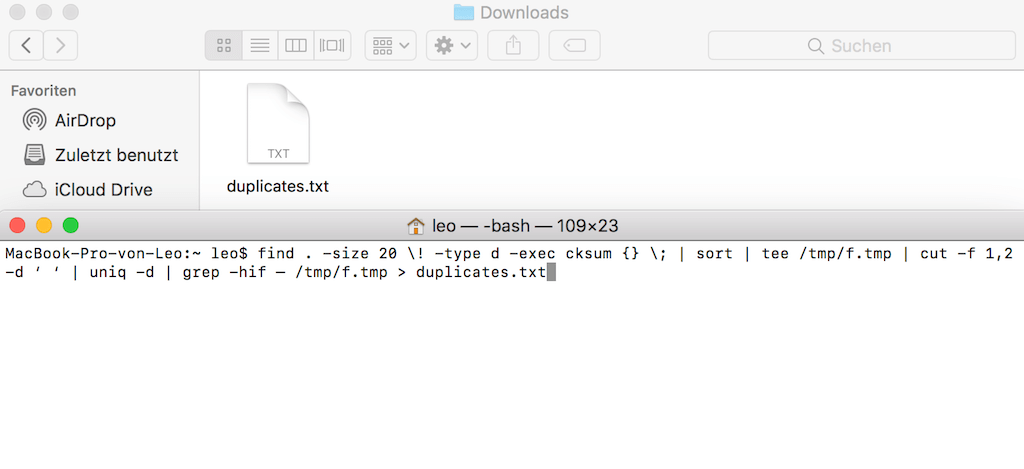This screenshot has height=469, width=1024.
Task: Go forward in Finder history
Action: (x=61, y=45)
